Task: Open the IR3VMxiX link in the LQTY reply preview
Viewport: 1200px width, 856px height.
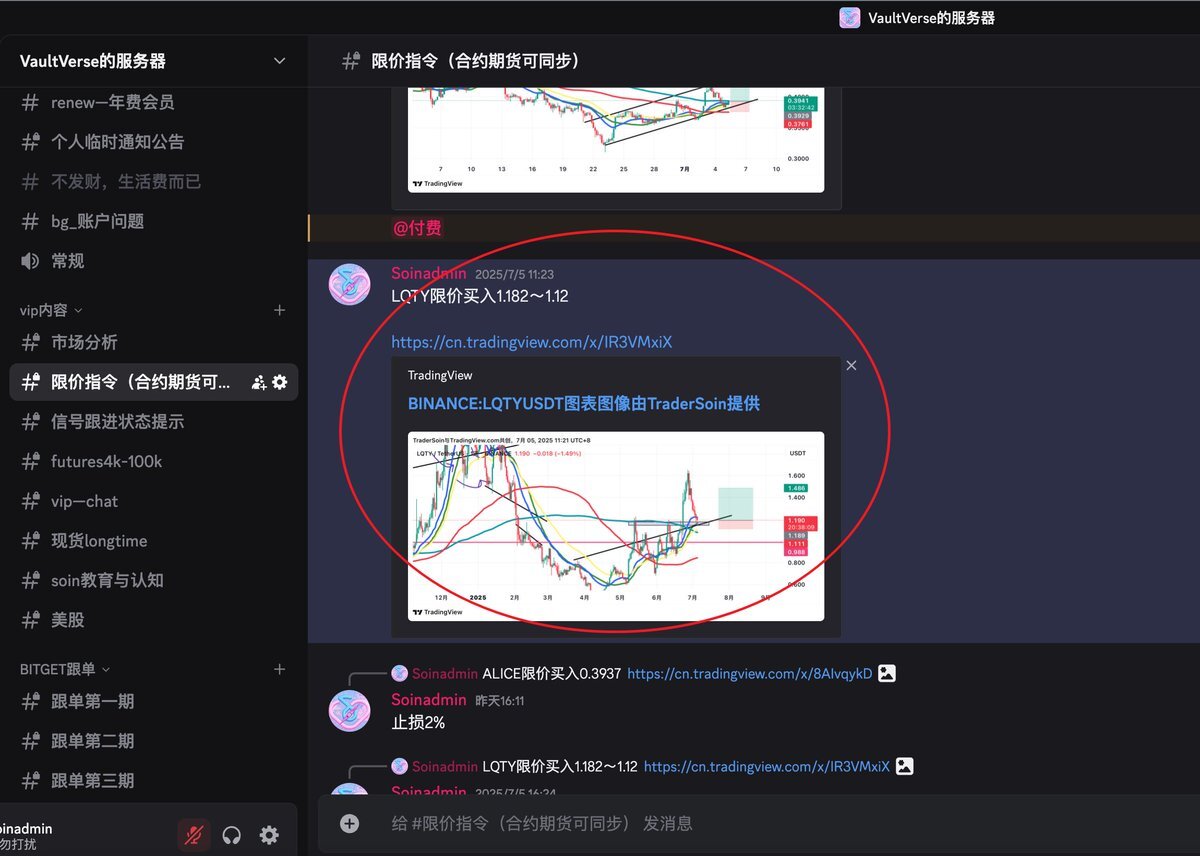Action: 767,767
